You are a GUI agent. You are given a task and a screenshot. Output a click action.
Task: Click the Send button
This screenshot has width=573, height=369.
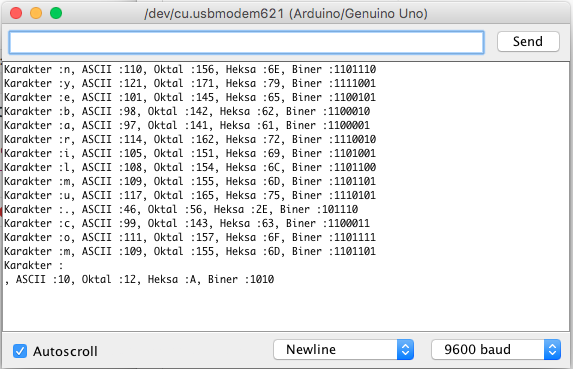528,41
